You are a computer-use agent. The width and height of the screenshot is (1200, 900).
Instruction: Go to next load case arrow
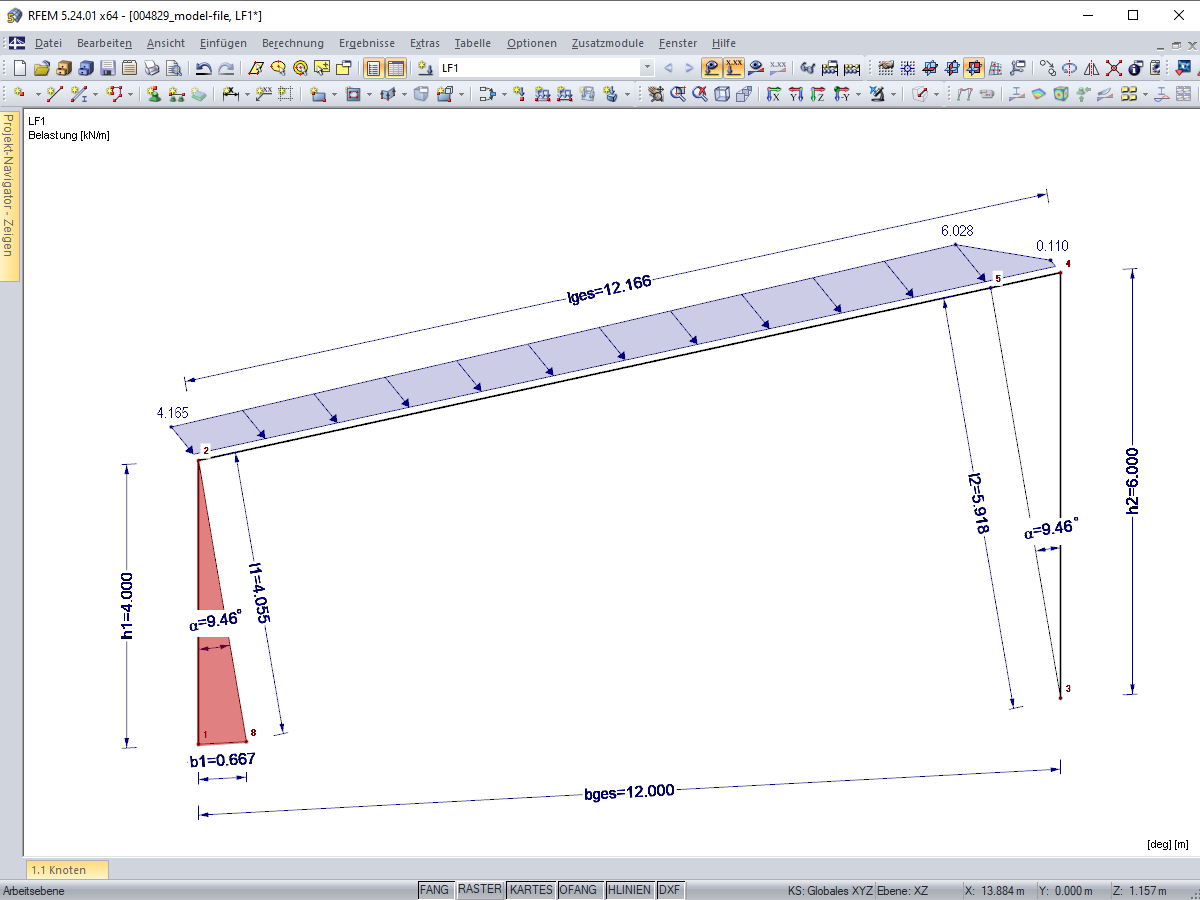click(x=689, y=68)
